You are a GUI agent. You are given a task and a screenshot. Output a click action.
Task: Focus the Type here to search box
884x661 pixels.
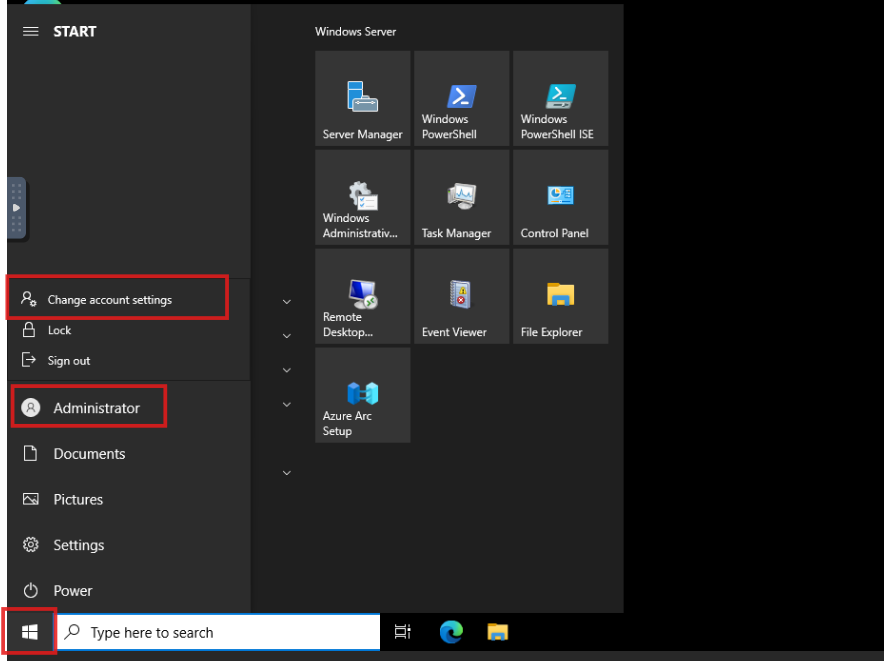(x=219, y=632)
